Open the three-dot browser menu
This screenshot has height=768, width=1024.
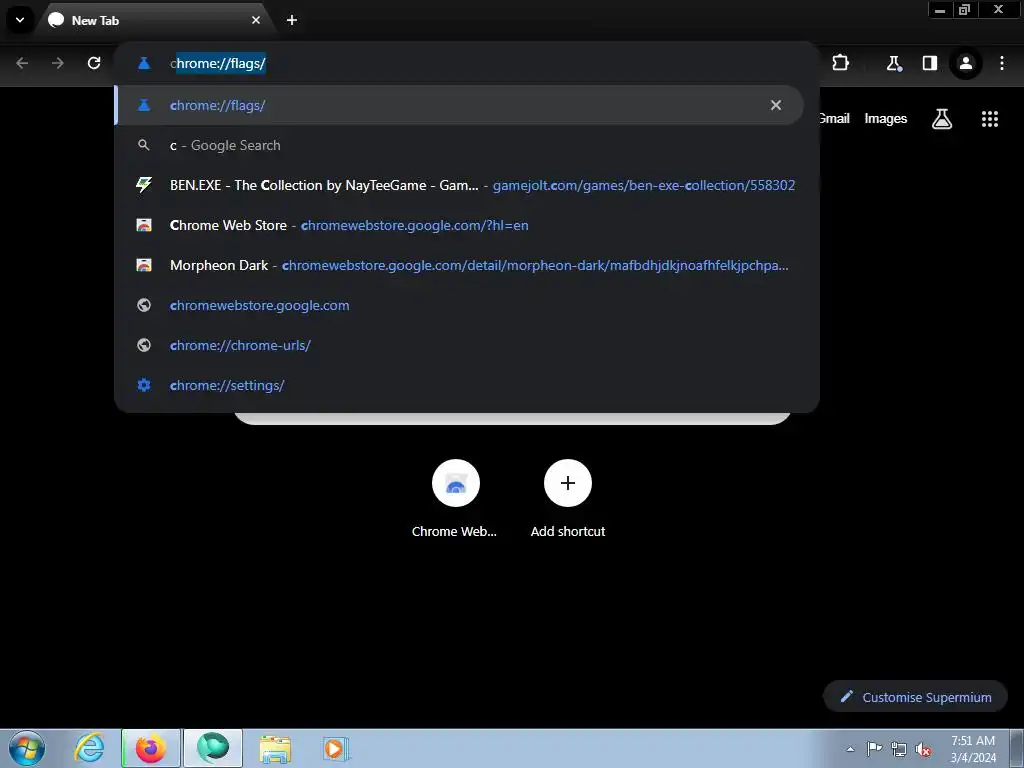(1002, 63)
